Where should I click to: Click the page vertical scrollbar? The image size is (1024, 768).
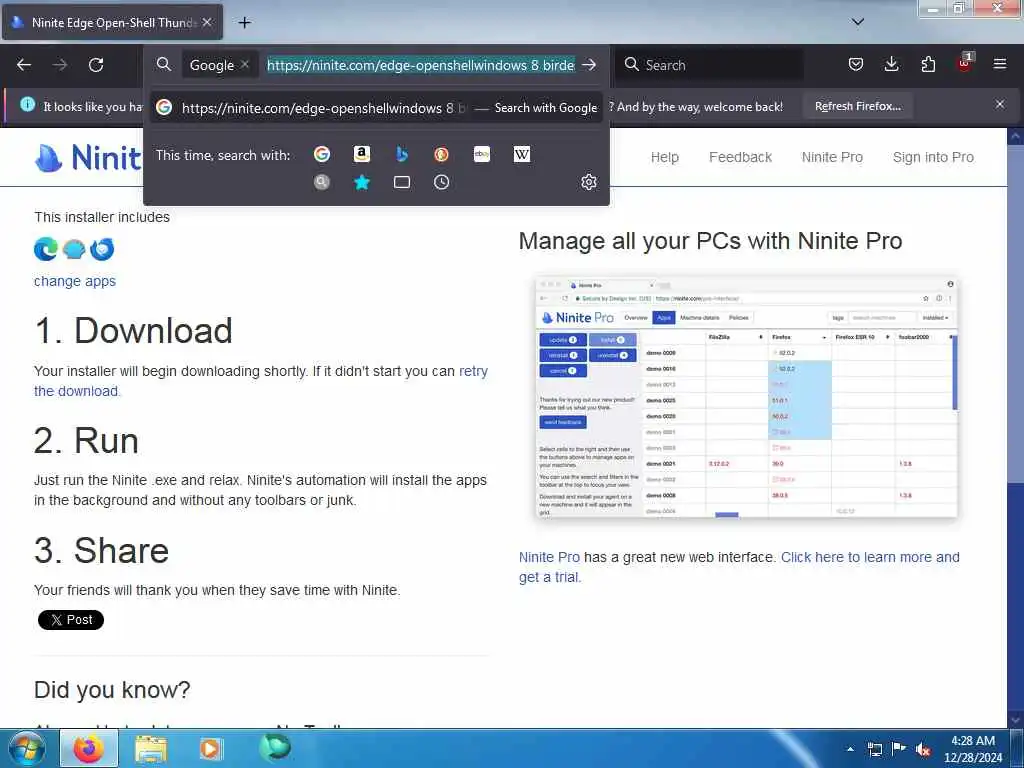(x=1015, y=428)
